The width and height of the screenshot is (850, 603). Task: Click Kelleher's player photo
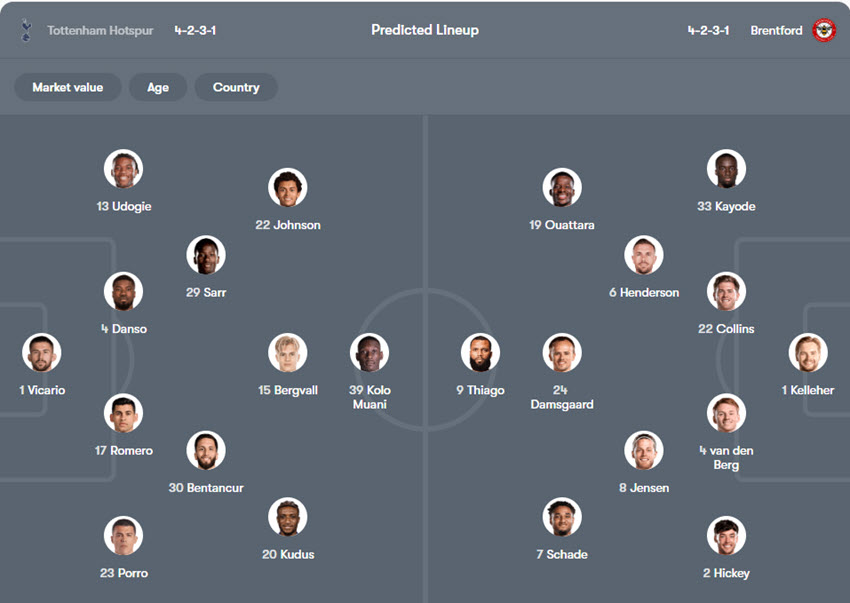pyautogui.click(x=808, y=353)
